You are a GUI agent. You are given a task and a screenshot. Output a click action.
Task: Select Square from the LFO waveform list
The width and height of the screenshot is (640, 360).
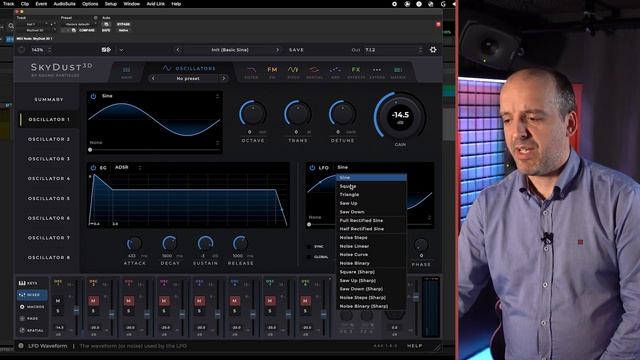(371, 186)
